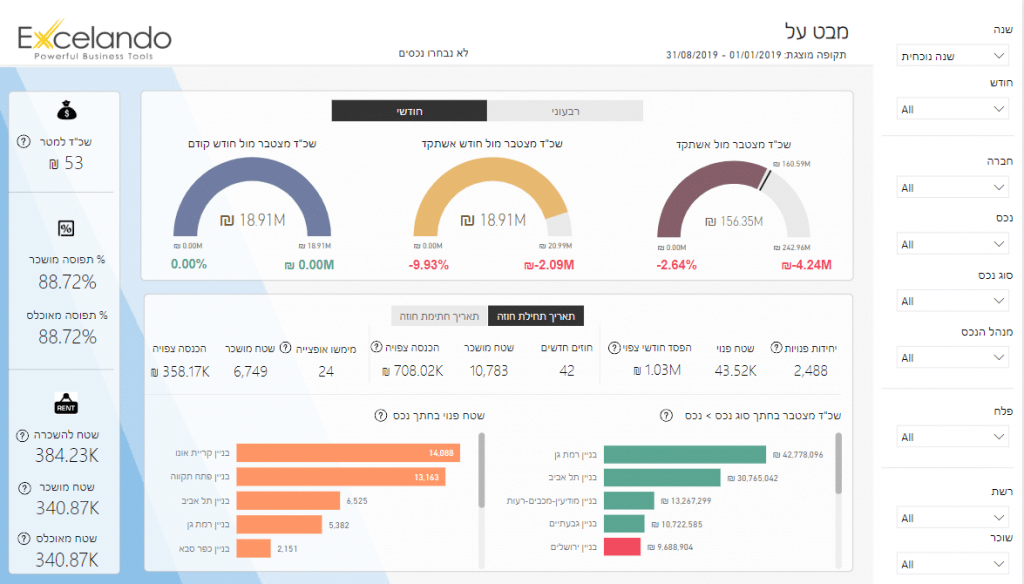Open help icon next to יחידות פנויות
Viewport: 1024px width, 584px height.
tap(776, 348)
